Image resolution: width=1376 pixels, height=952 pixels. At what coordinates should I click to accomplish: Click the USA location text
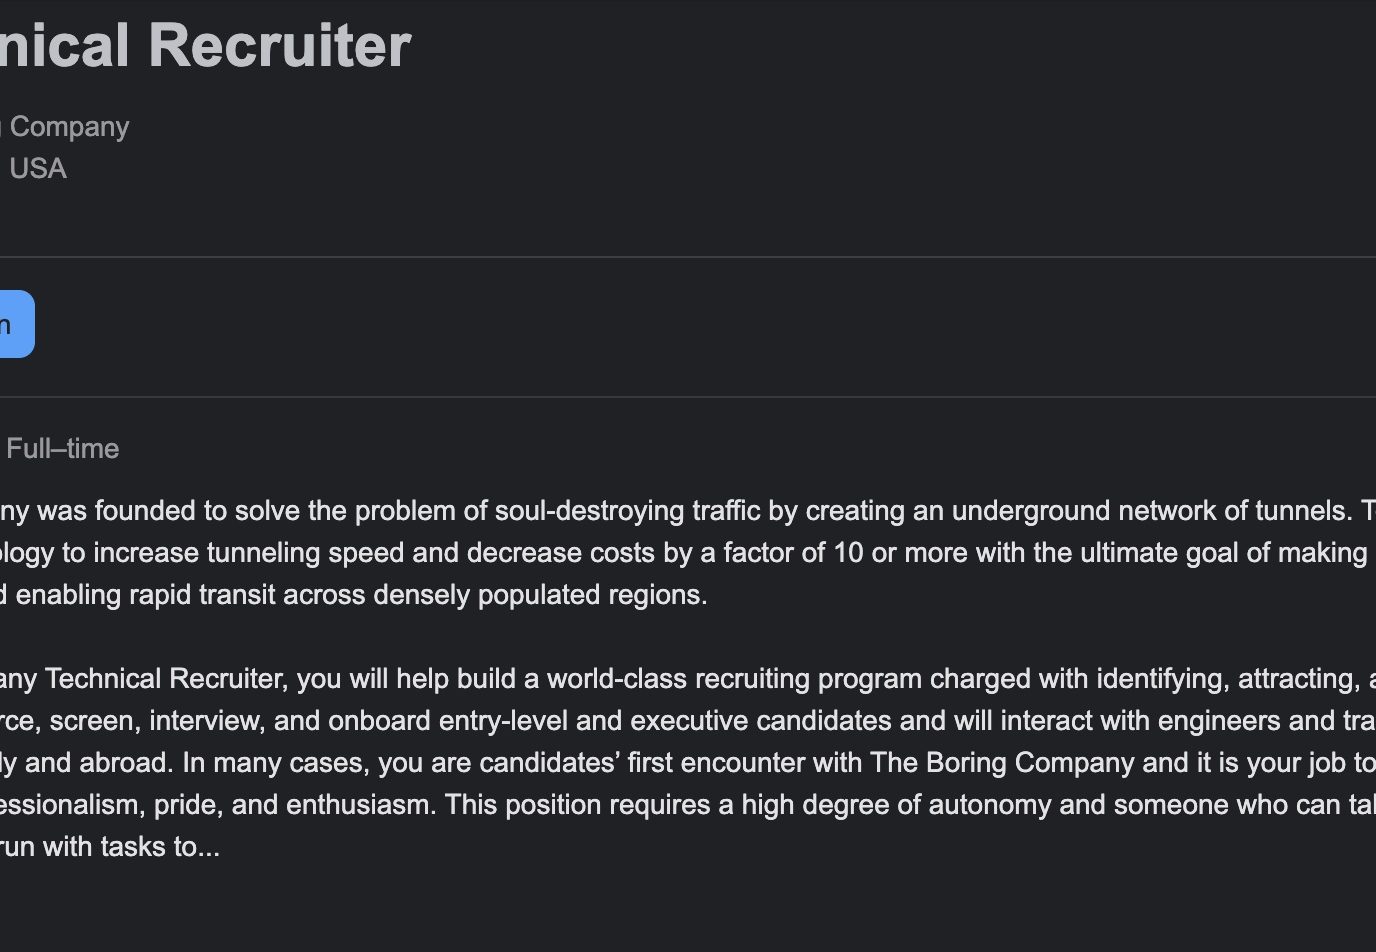pyautogui.click(x=37, y=168)
